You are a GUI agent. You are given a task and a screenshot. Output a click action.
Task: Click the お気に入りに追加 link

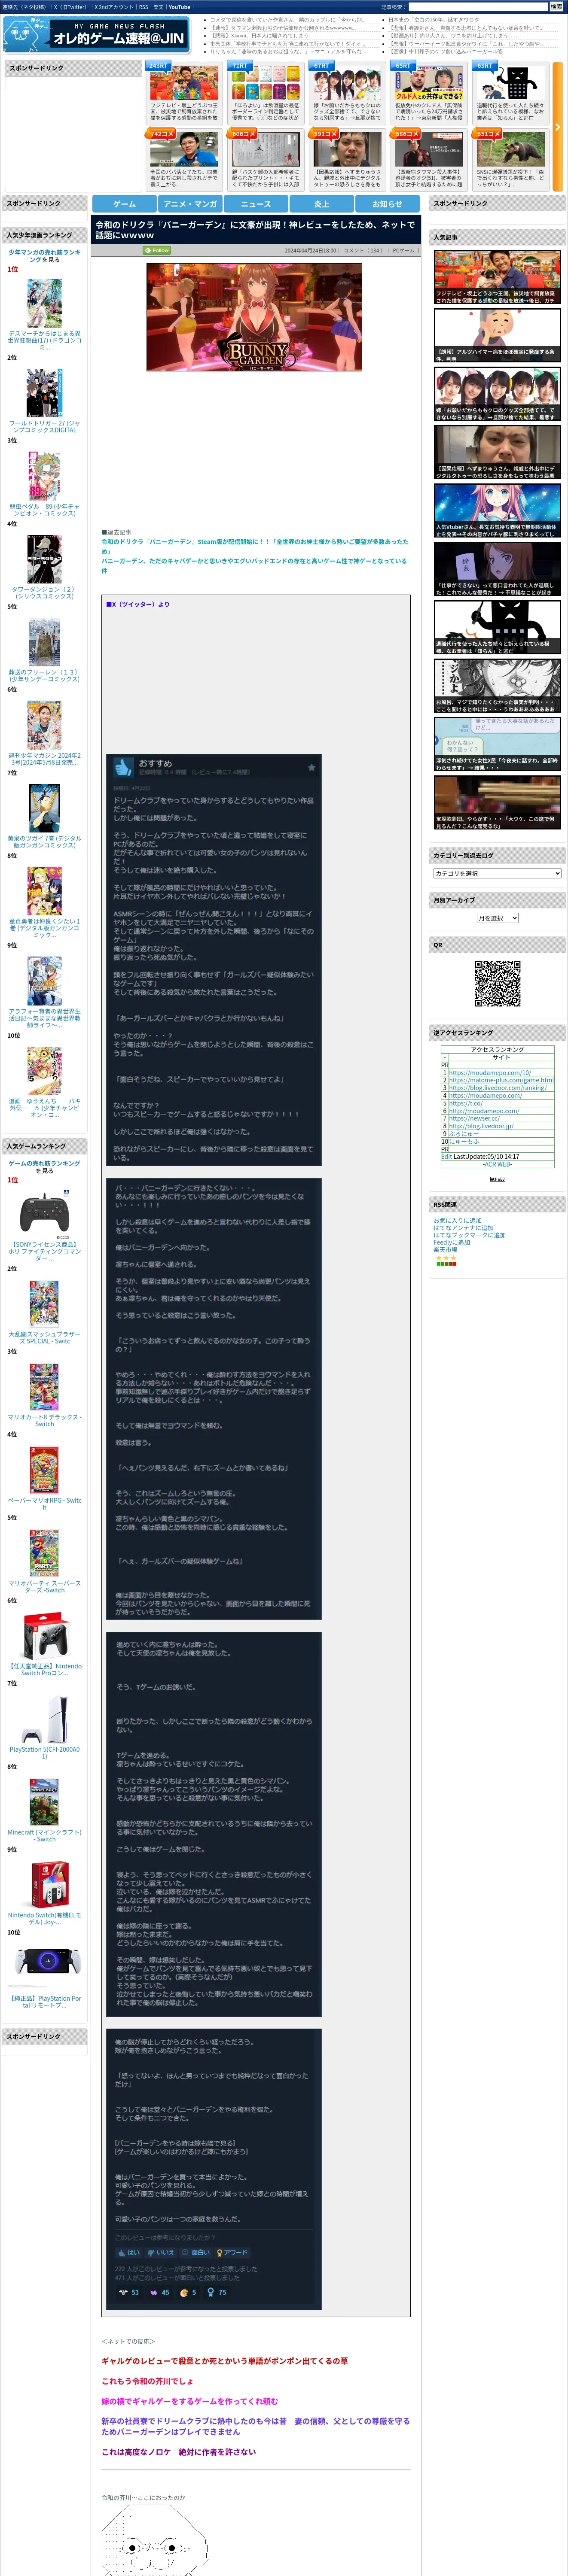(x=457, y=1220)
